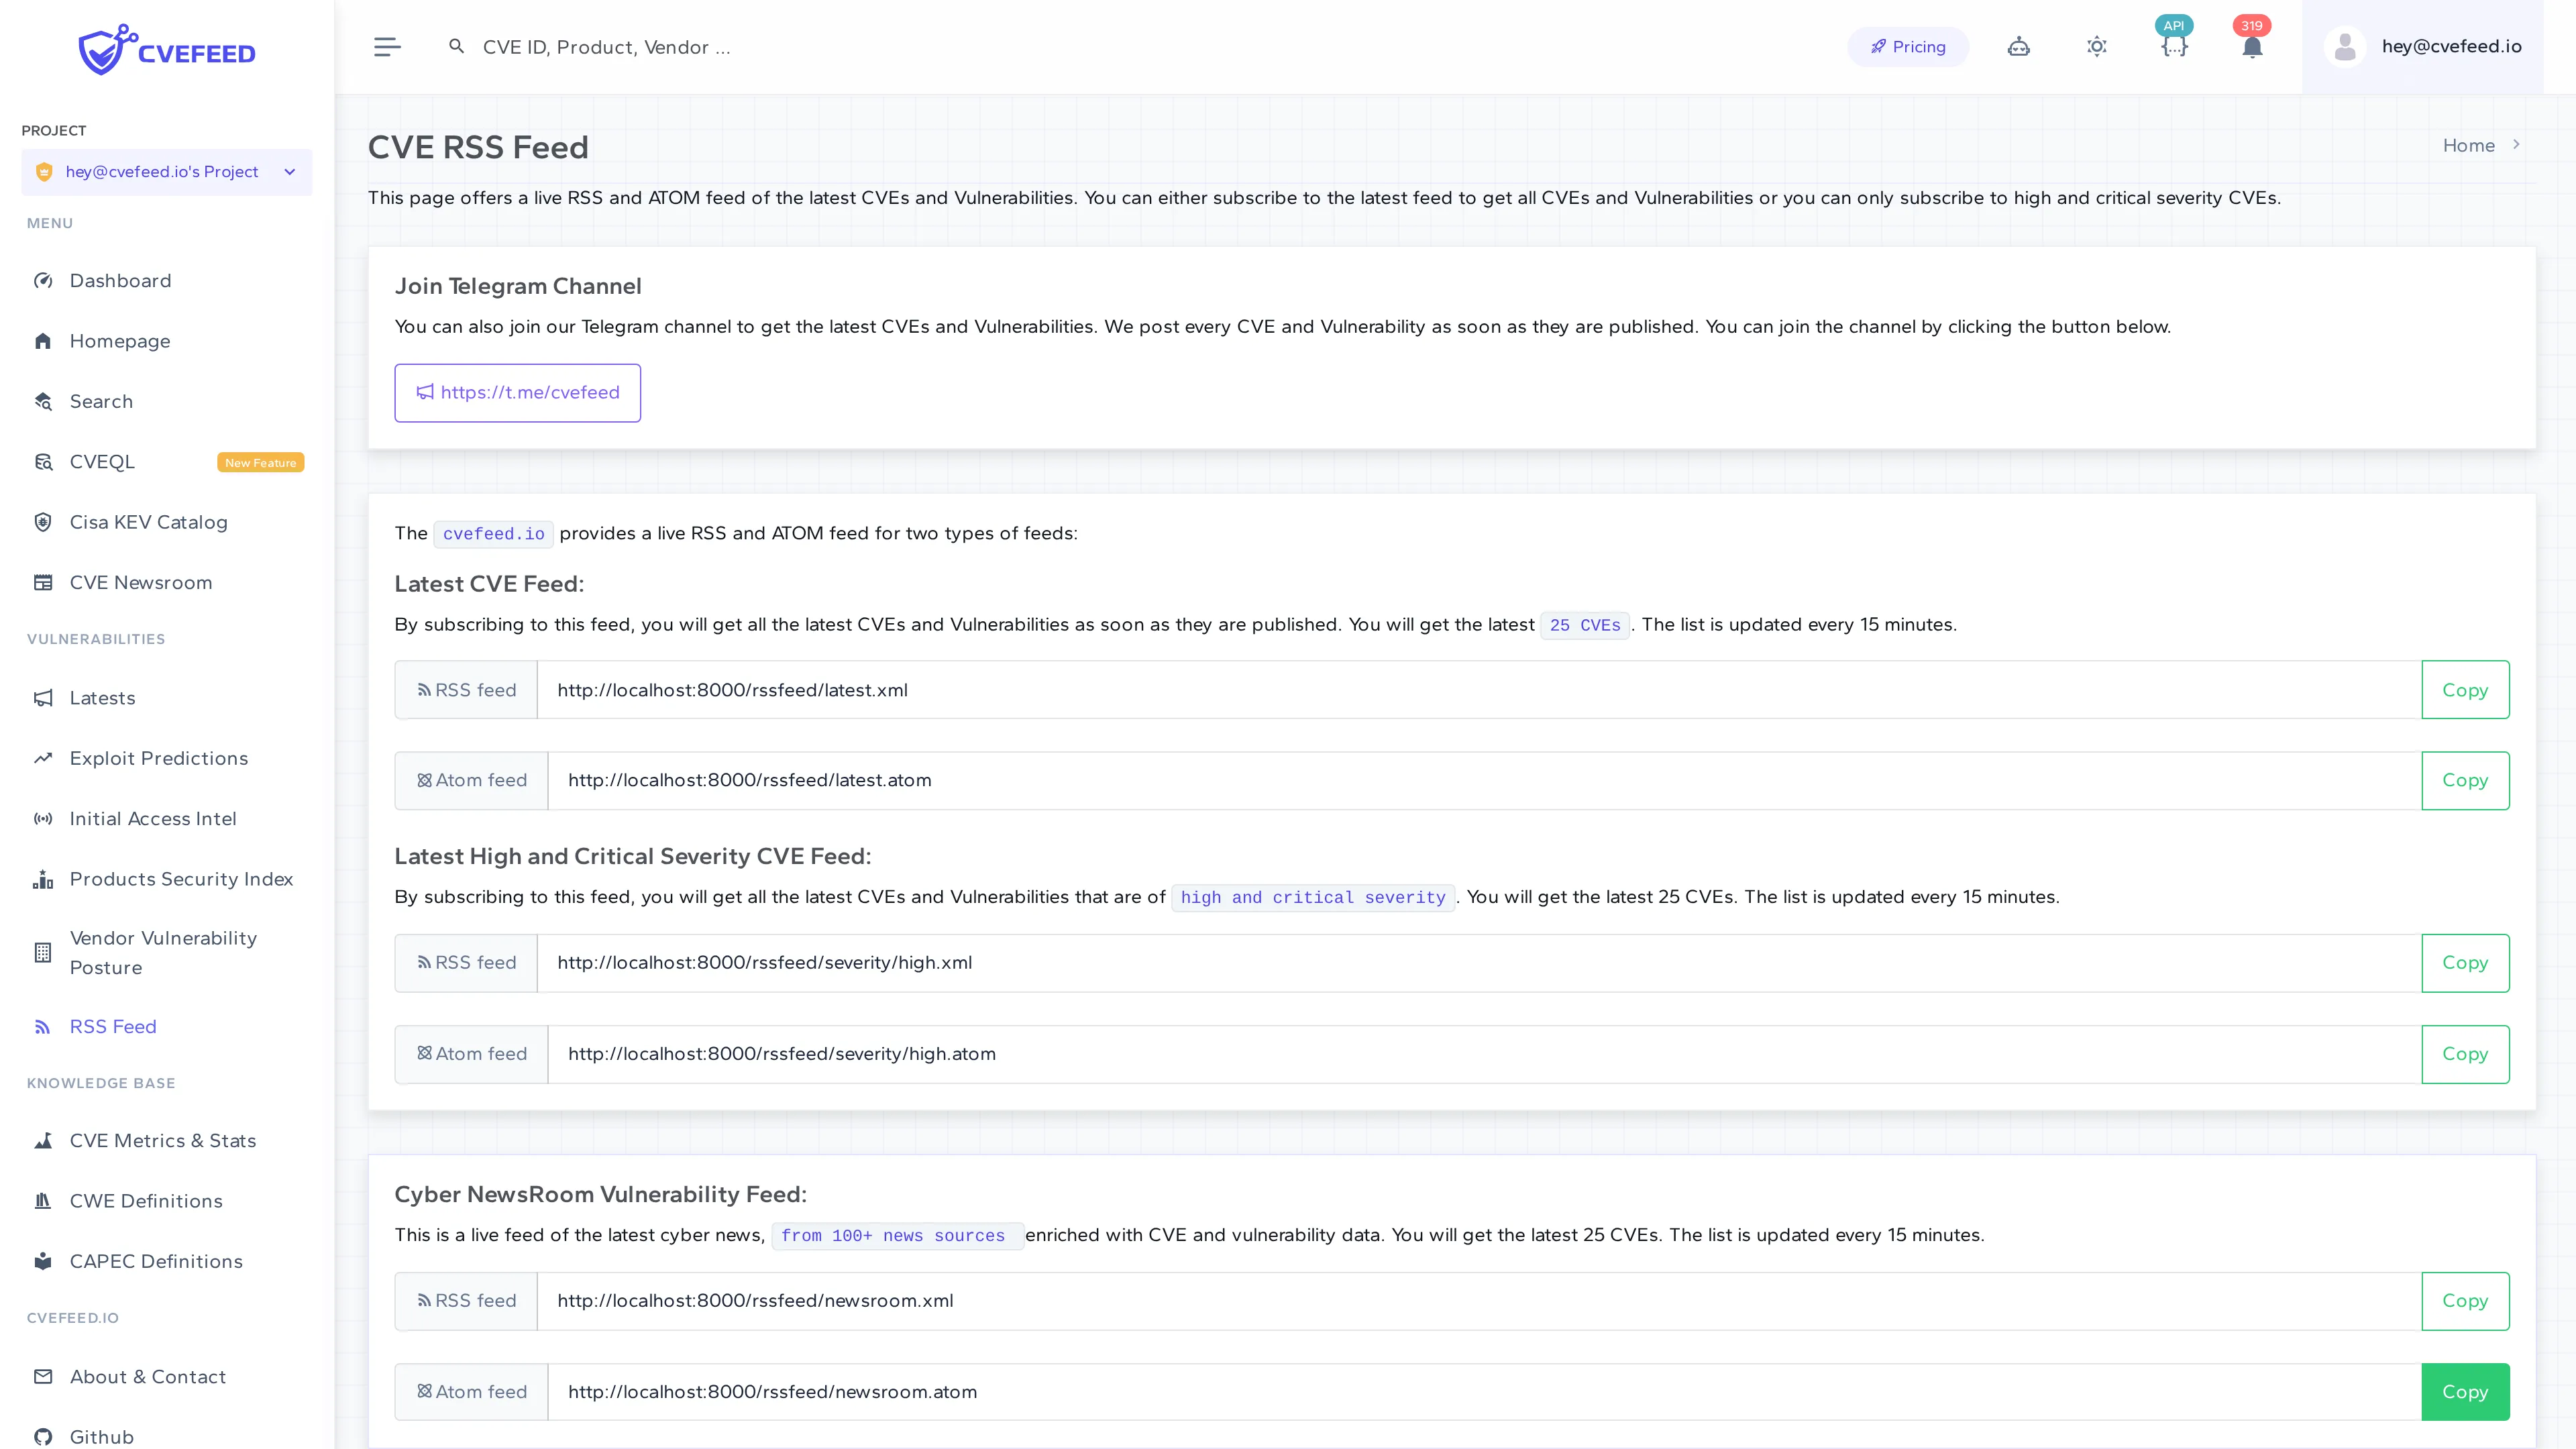
Task: Click the Cisa KEV Catalog shield icon
Action: (x=43, y=522)
